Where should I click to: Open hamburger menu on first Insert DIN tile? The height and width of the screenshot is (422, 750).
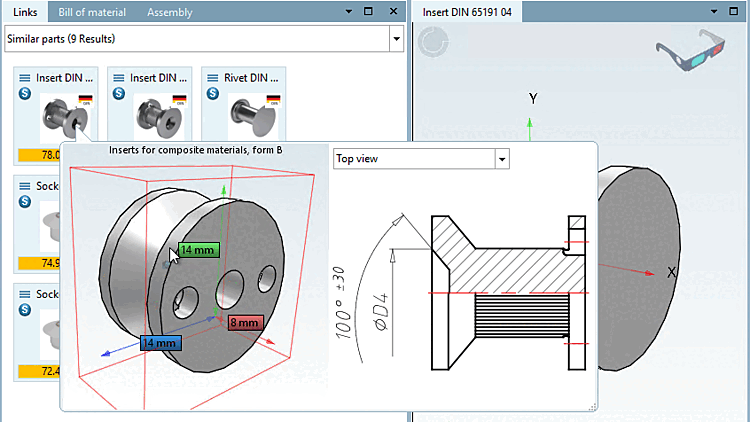[25, 78]
